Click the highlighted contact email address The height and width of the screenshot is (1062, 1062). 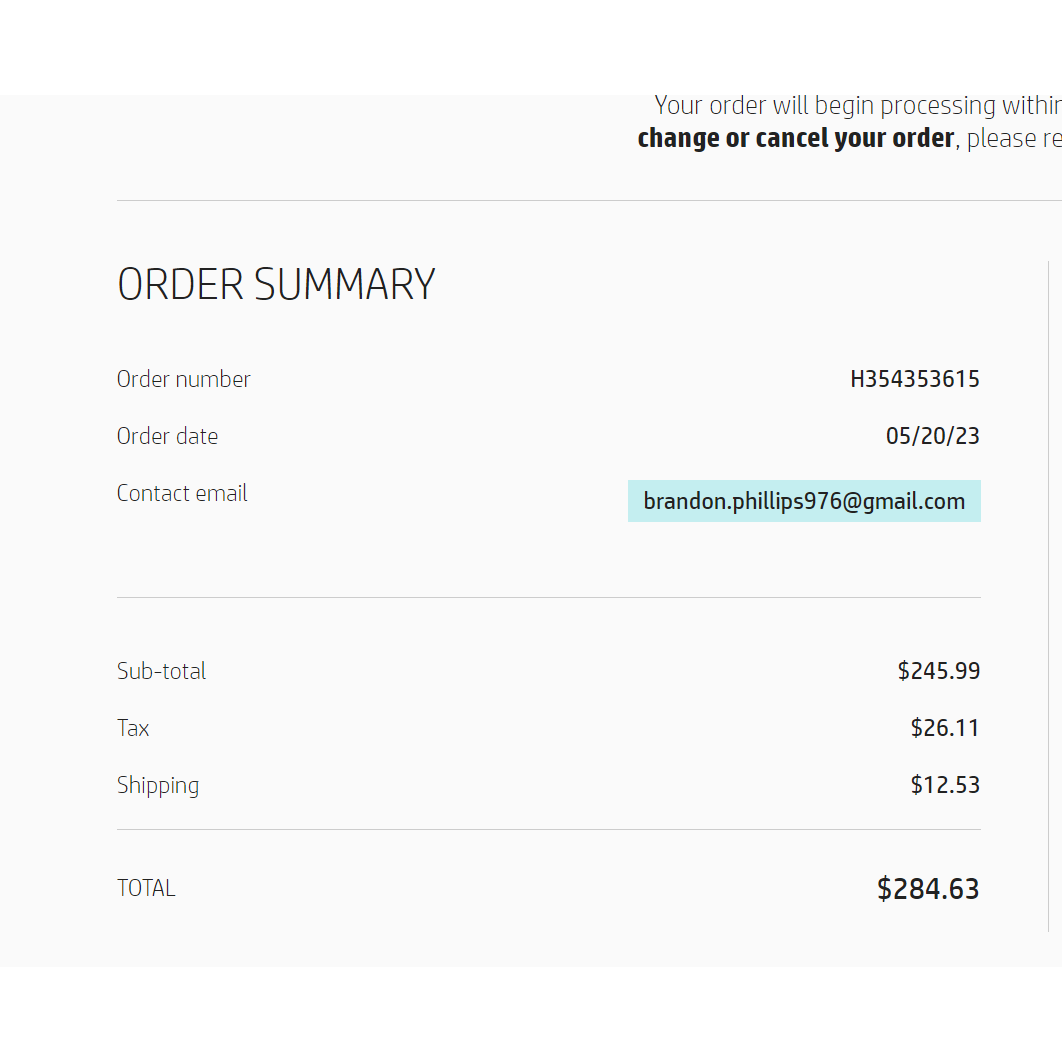[804, 501]
